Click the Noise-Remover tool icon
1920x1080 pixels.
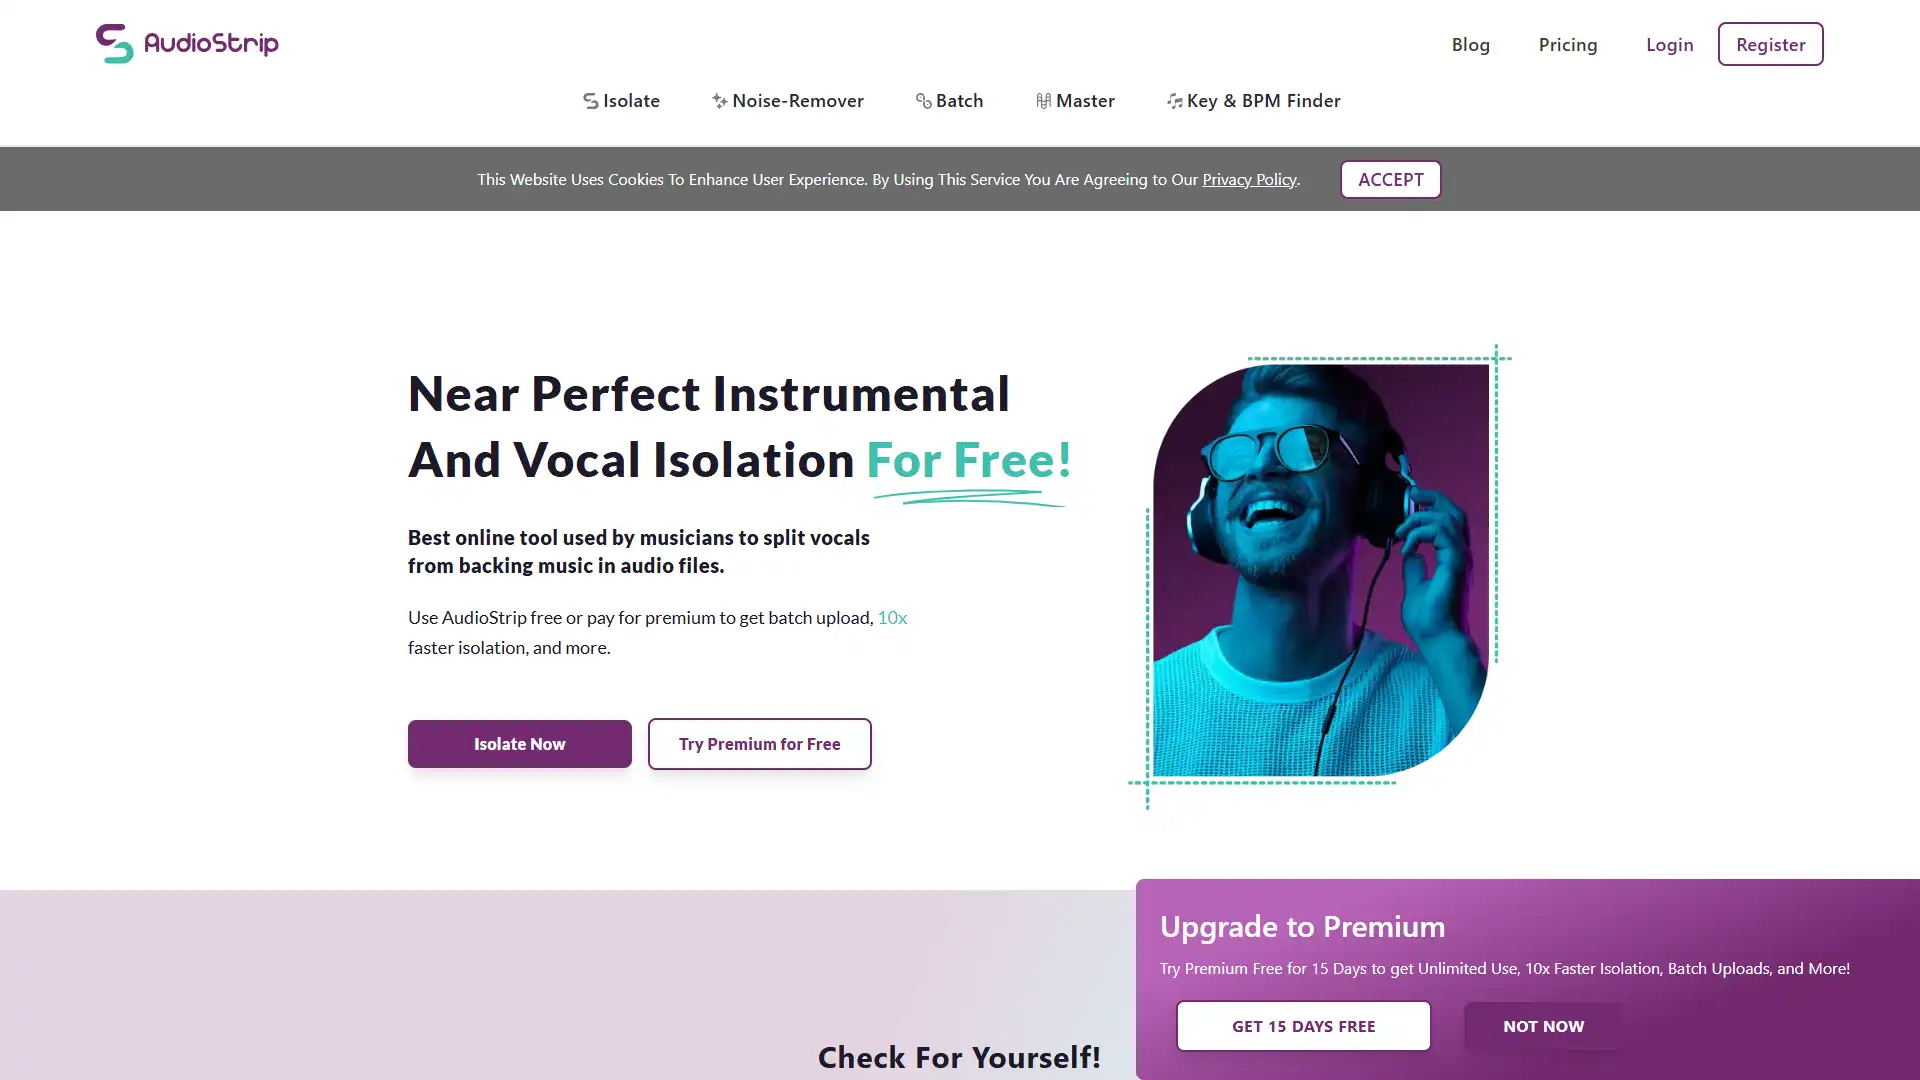719,100
